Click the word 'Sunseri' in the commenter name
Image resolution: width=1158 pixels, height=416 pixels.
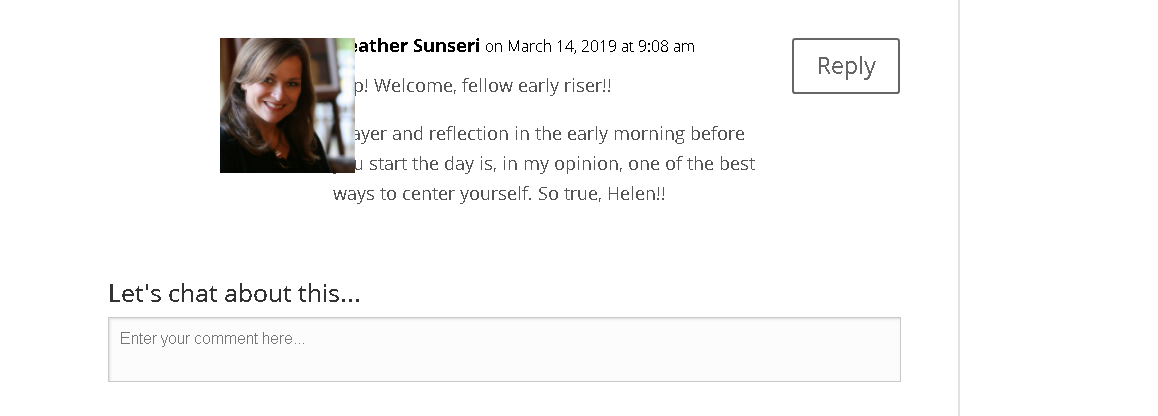447,46
